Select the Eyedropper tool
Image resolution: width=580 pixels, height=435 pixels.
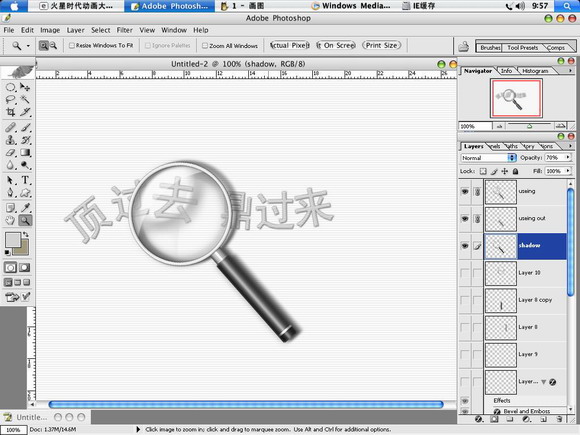25,208
